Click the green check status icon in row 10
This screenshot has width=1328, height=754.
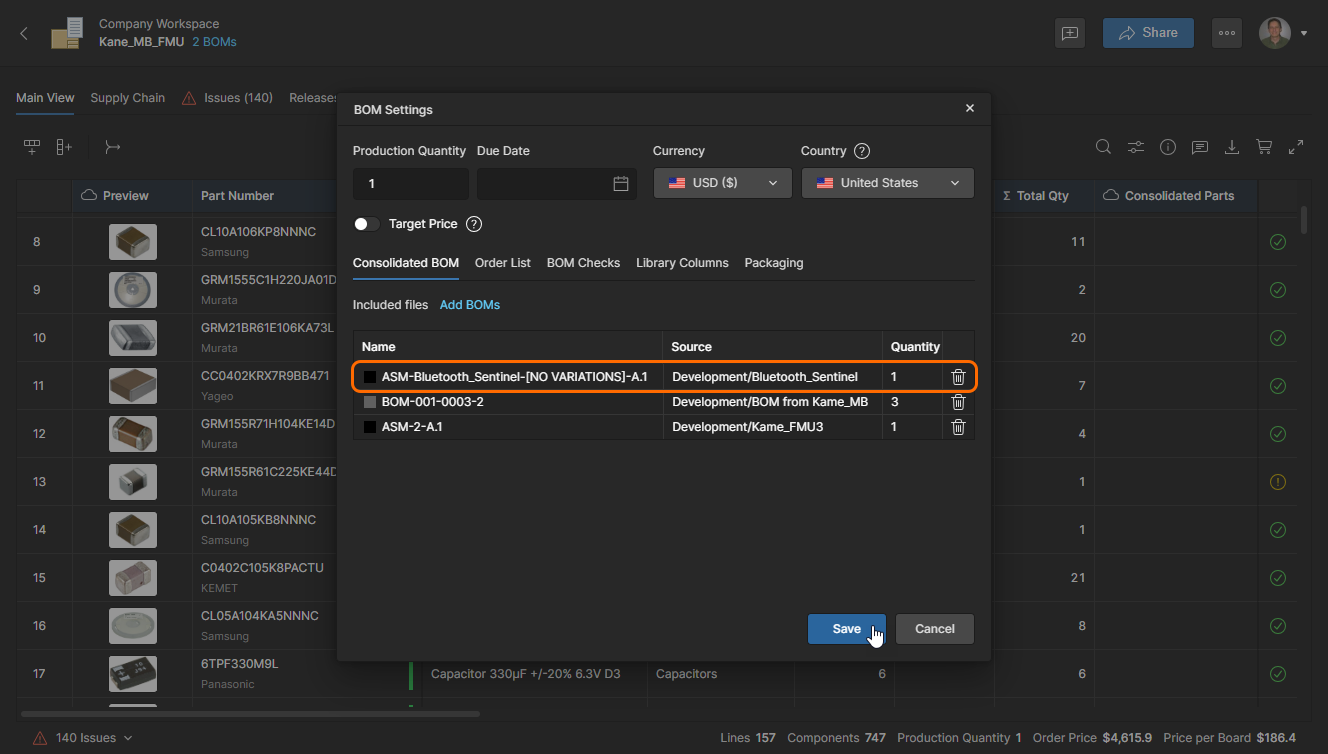[1277, 338]
